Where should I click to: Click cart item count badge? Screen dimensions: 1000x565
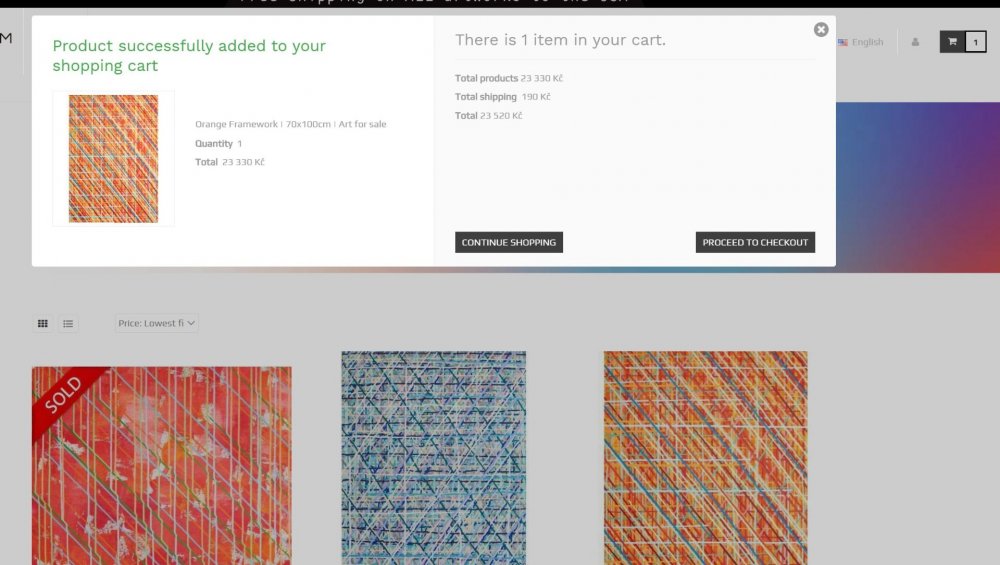pyautogui.click(x=975, y=42)
